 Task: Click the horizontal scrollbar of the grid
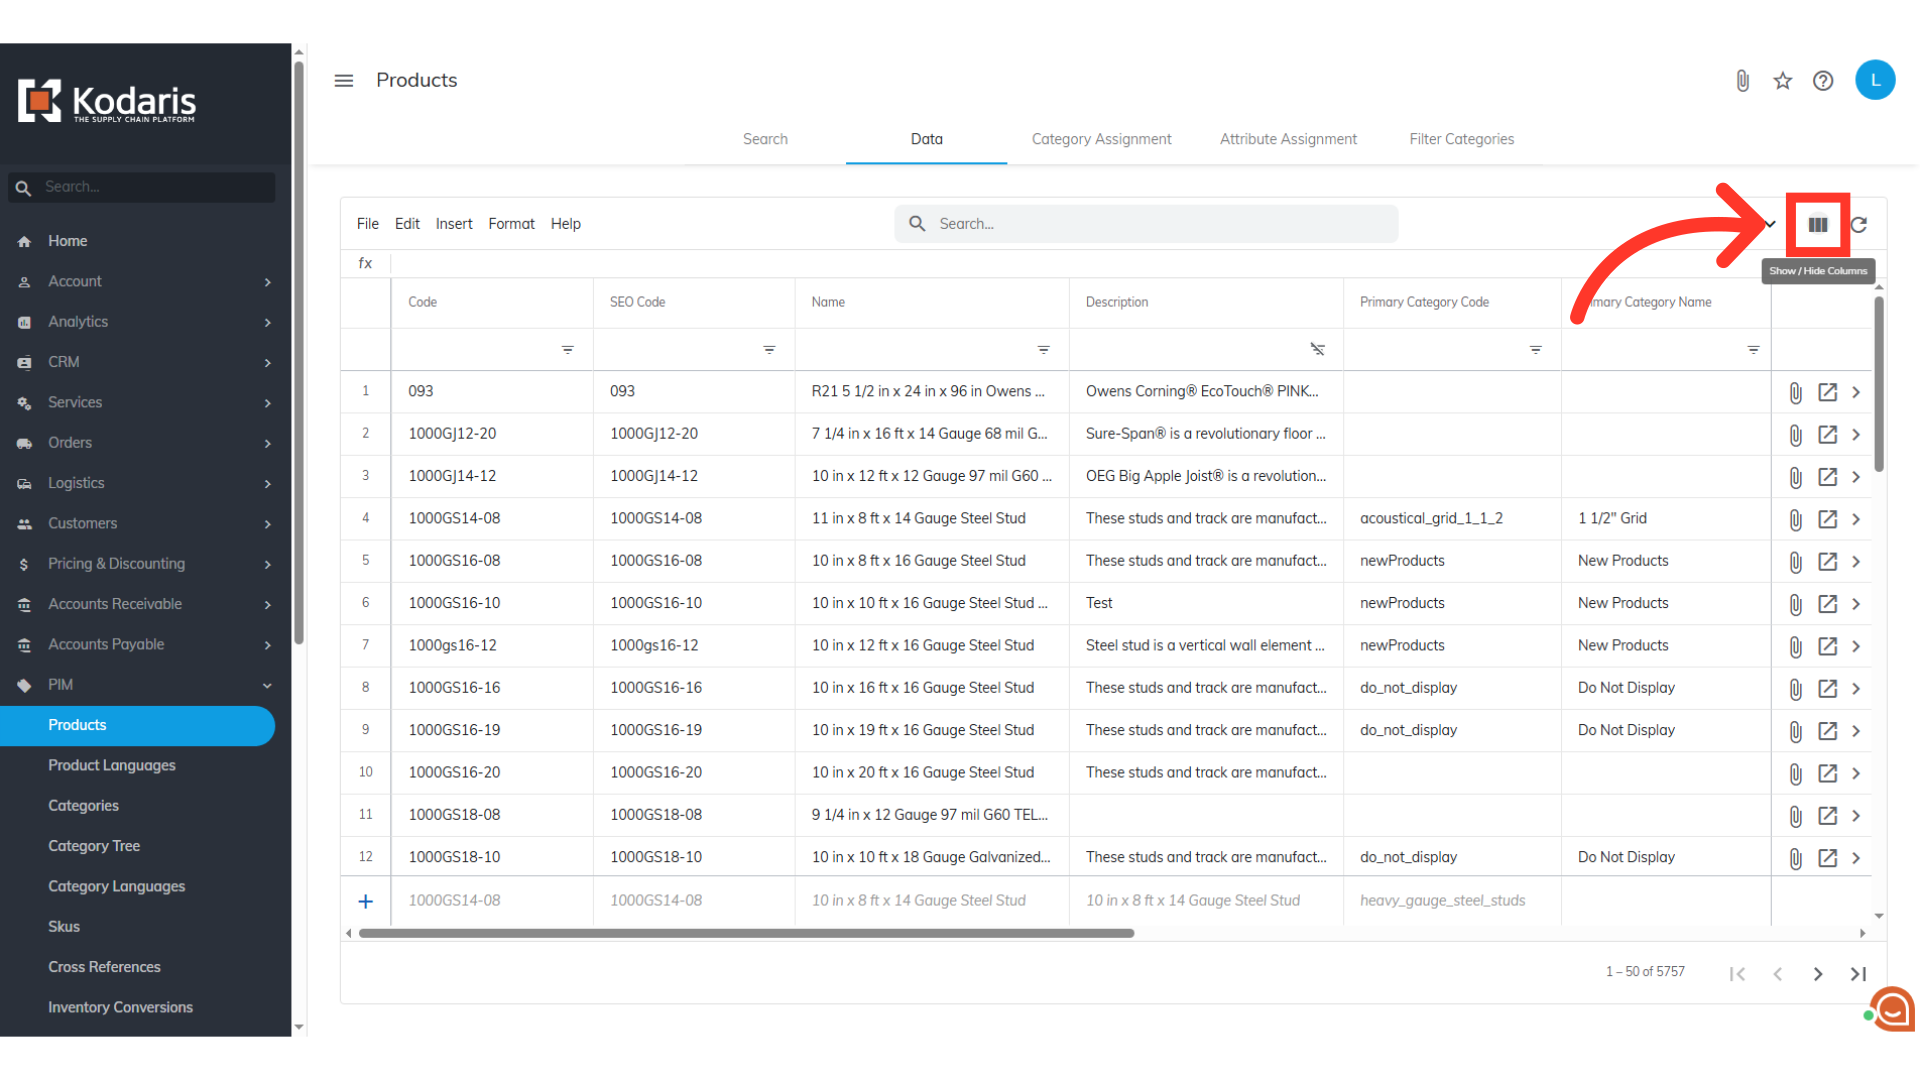pyautogui.click(x=746, y=933)
